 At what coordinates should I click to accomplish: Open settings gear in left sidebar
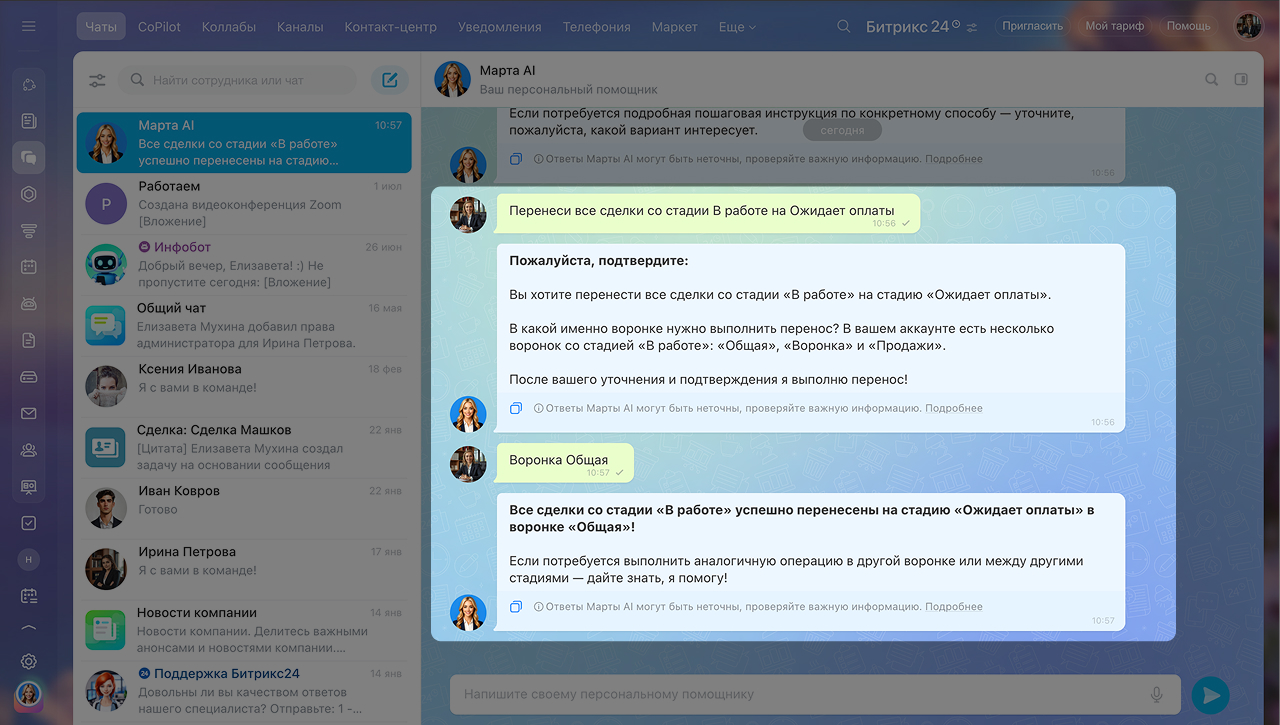[x=29, y=661]
